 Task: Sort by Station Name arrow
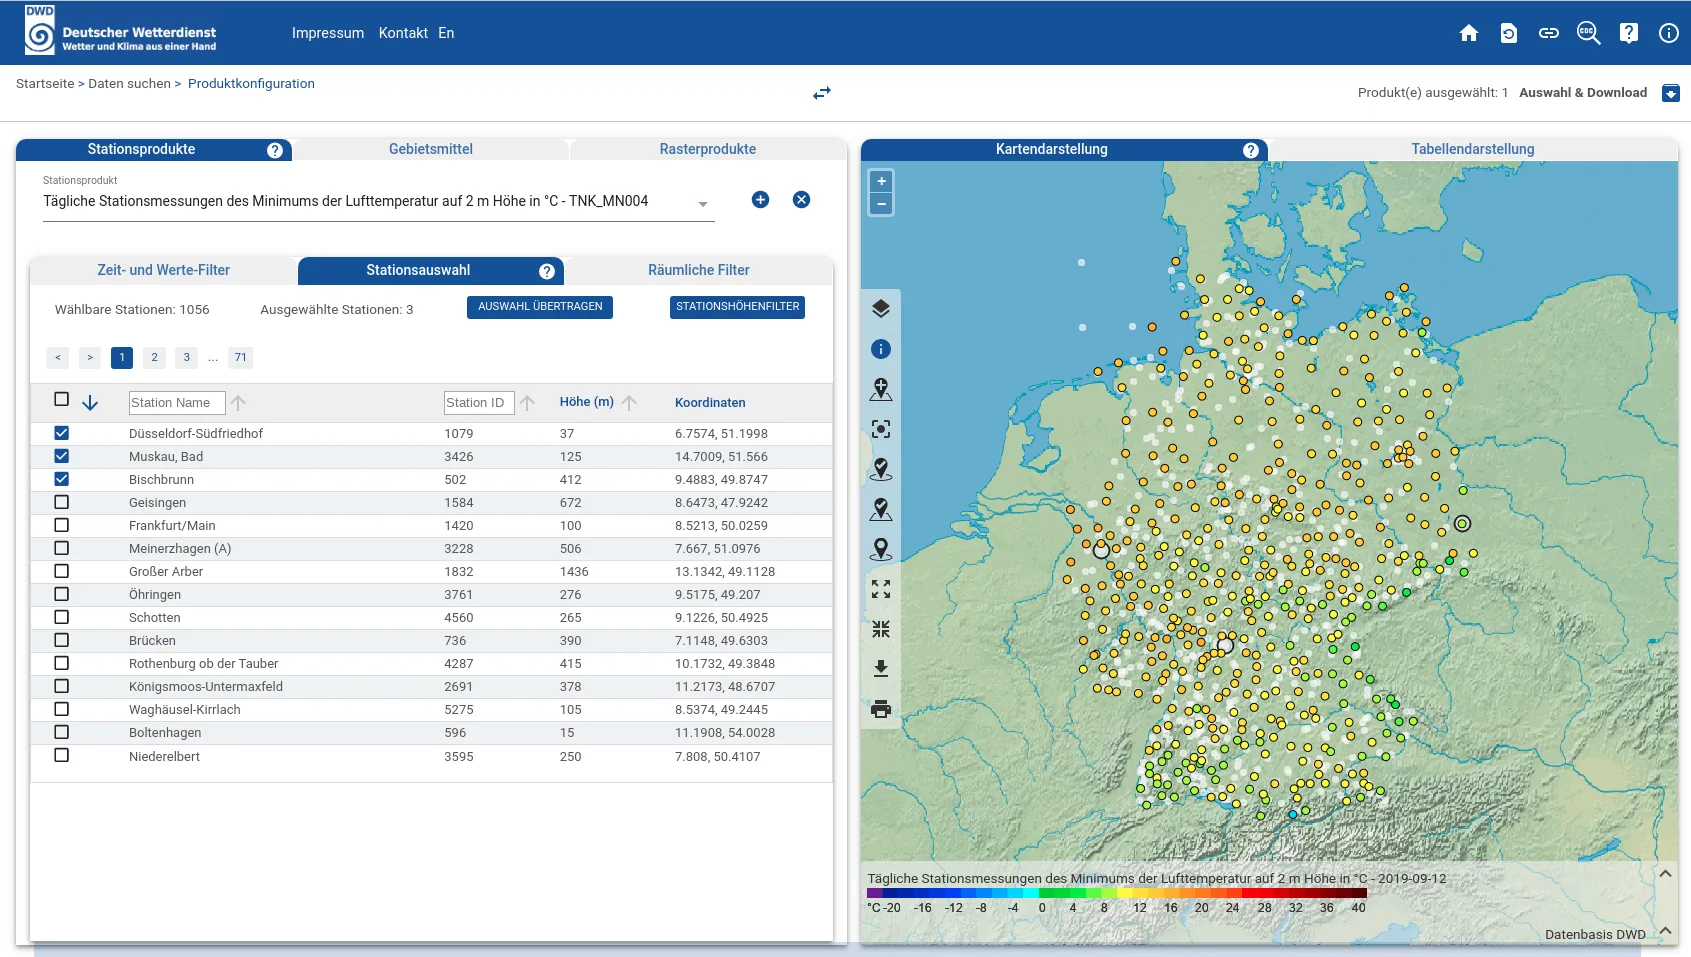(x=238, y=403)
